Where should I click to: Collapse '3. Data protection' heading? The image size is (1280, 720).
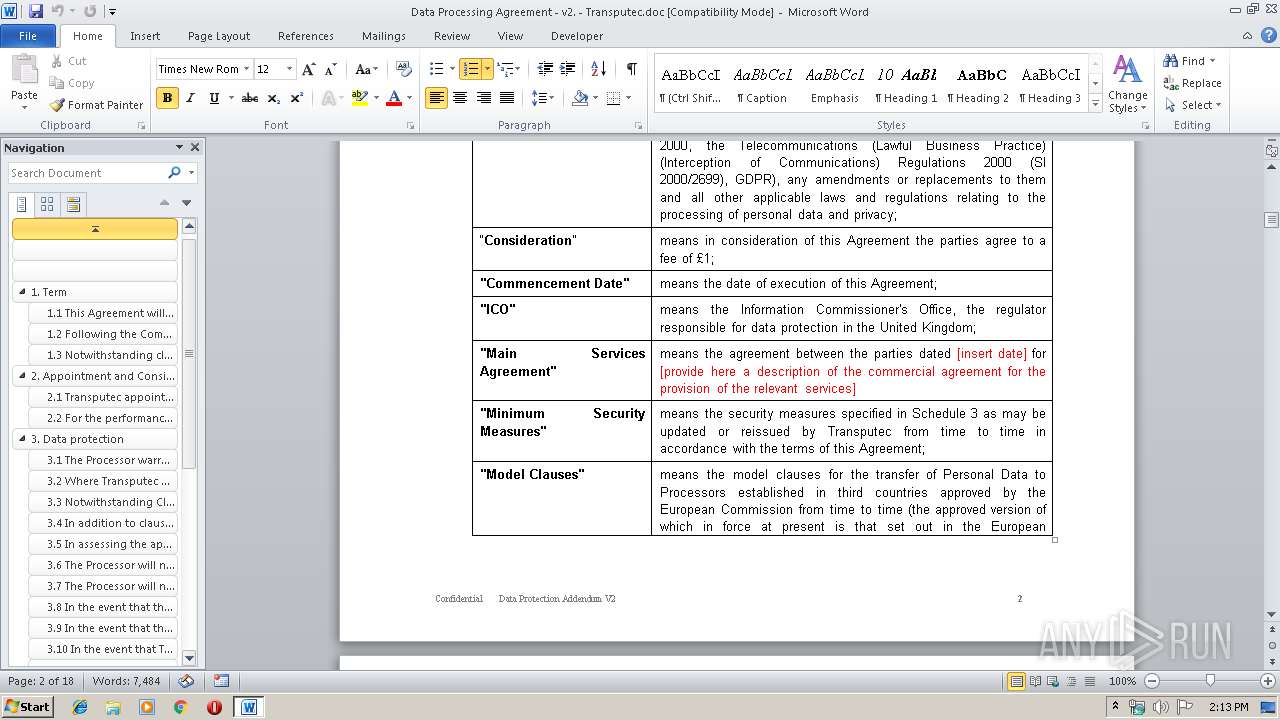pyautogui.click(x=22, y=439)
